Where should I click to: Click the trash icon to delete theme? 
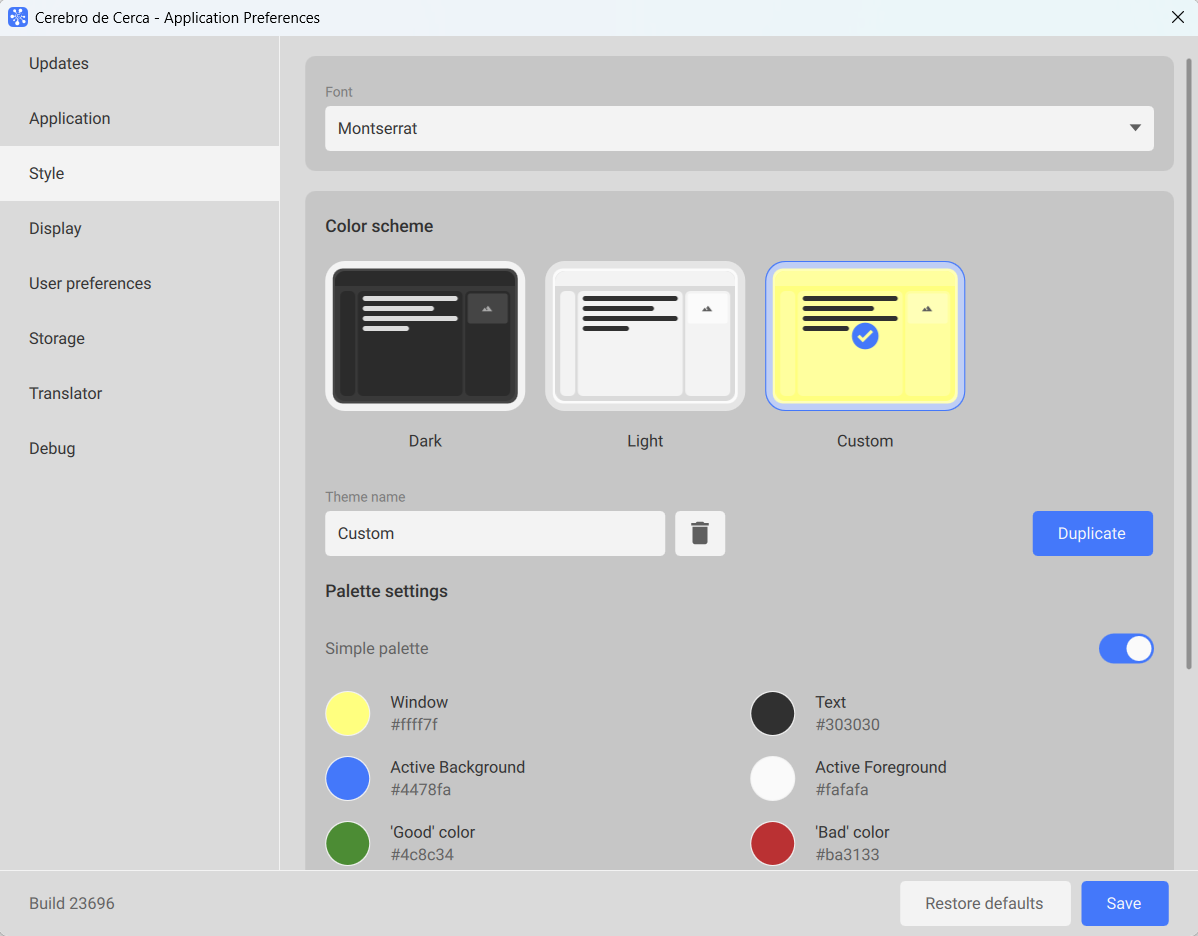click(x=700, y=533)
